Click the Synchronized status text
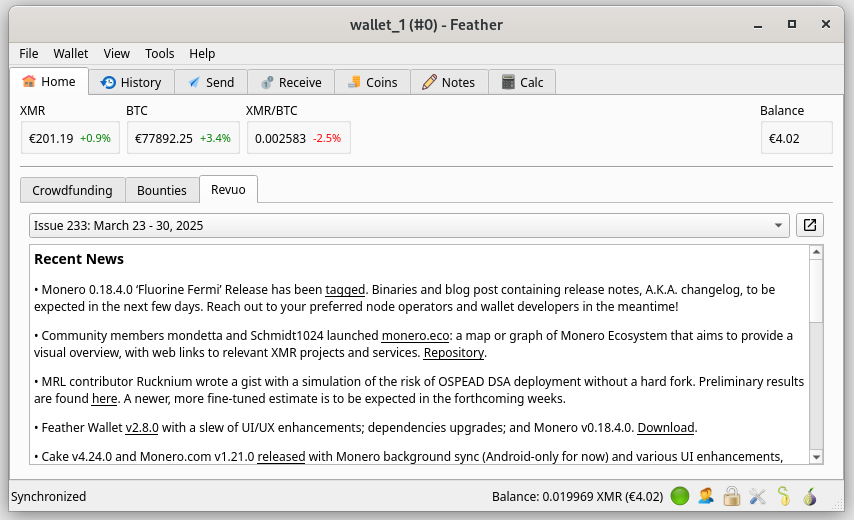Viewport: 854px width, 520px height. tap(48, 497)
